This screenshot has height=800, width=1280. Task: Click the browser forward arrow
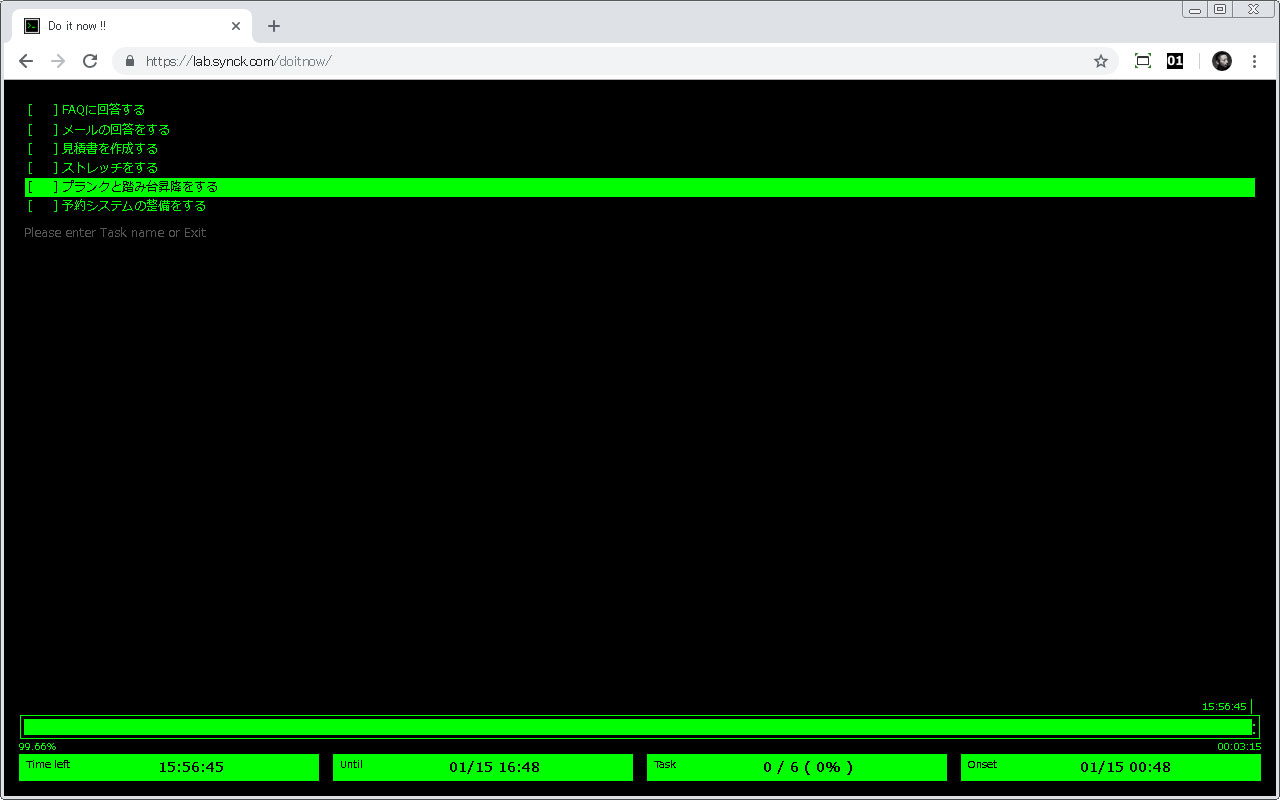(x=58, y=61)
